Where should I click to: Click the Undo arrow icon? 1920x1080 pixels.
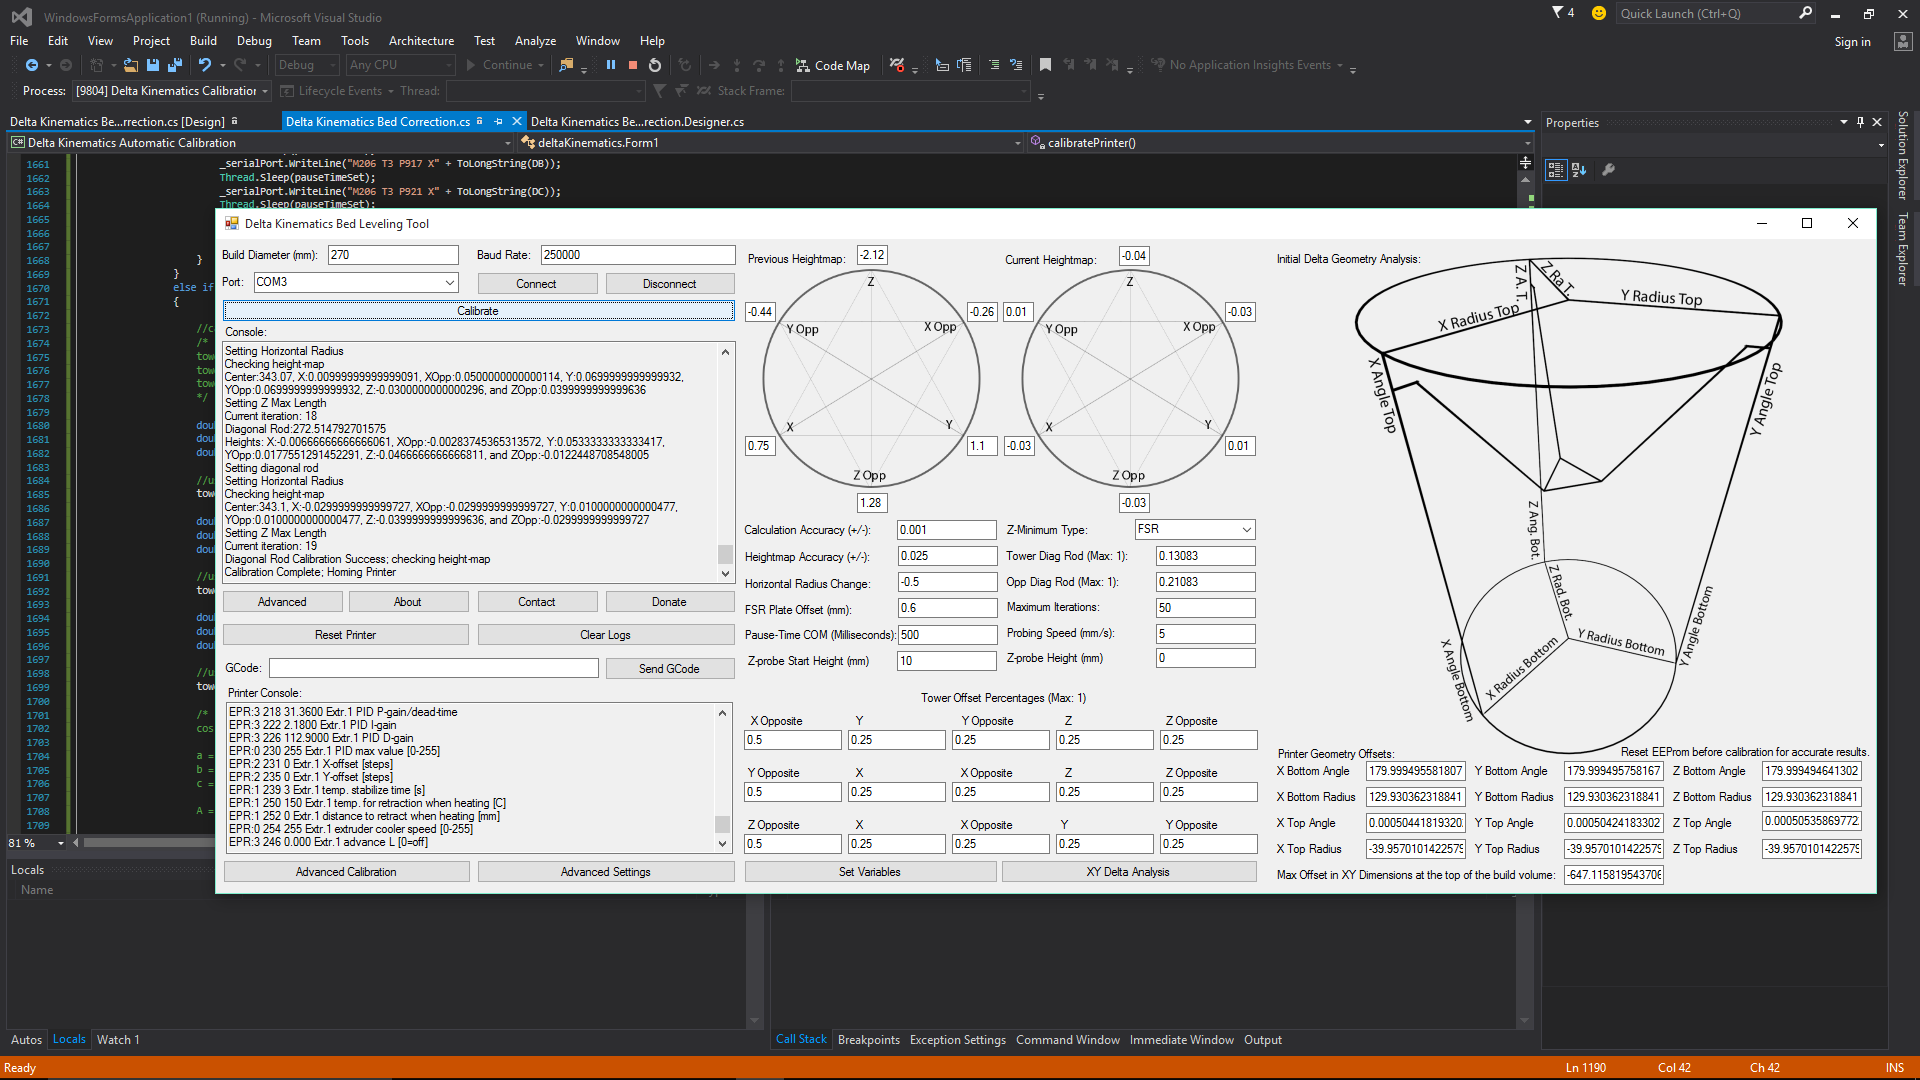(x=205, y=65)
